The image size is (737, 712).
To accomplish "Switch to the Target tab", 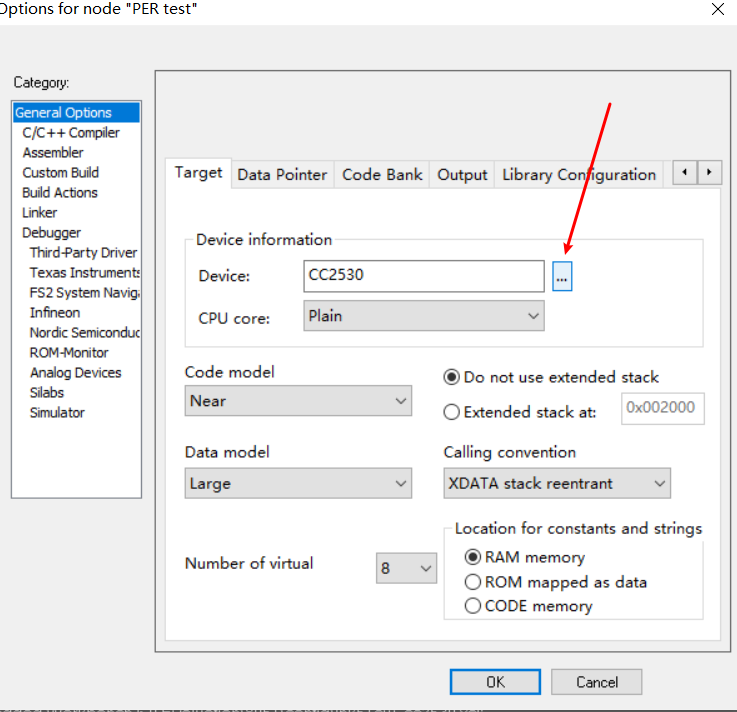I will point(198,173).
